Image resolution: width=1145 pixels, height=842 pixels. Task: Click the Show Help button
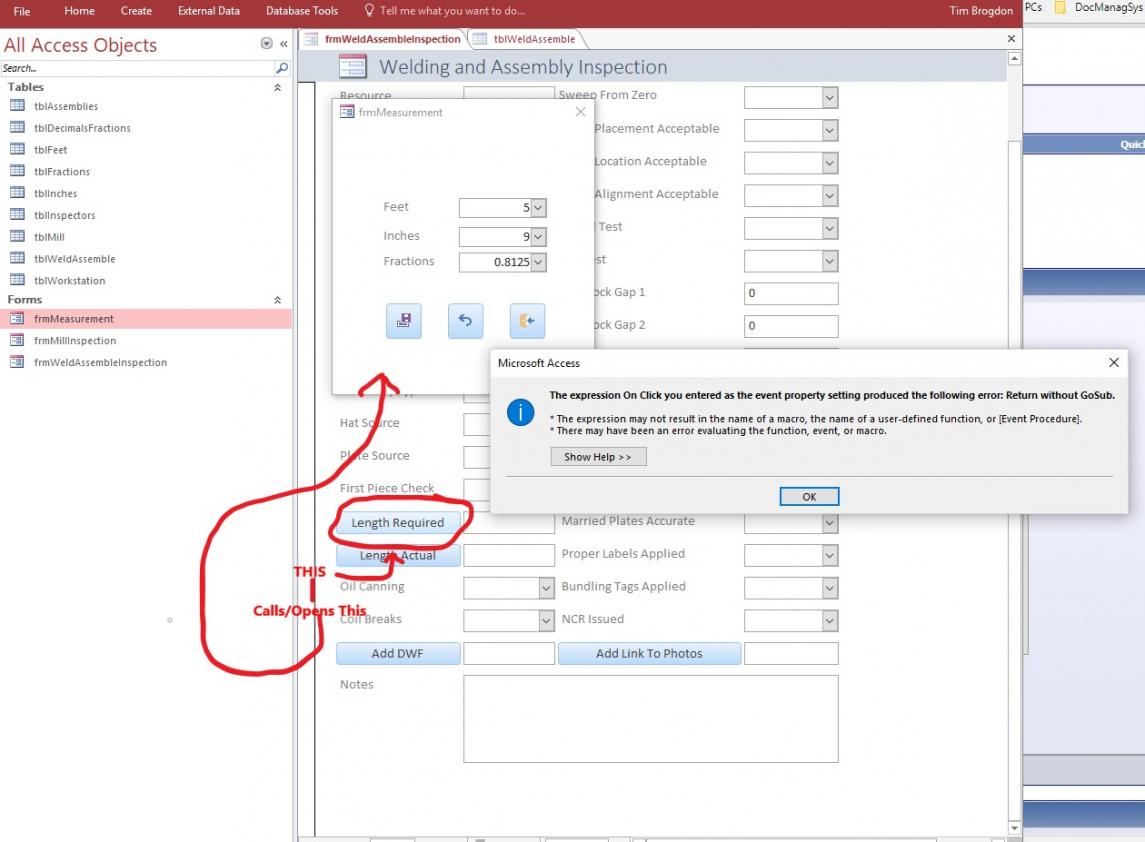[598, 457]
